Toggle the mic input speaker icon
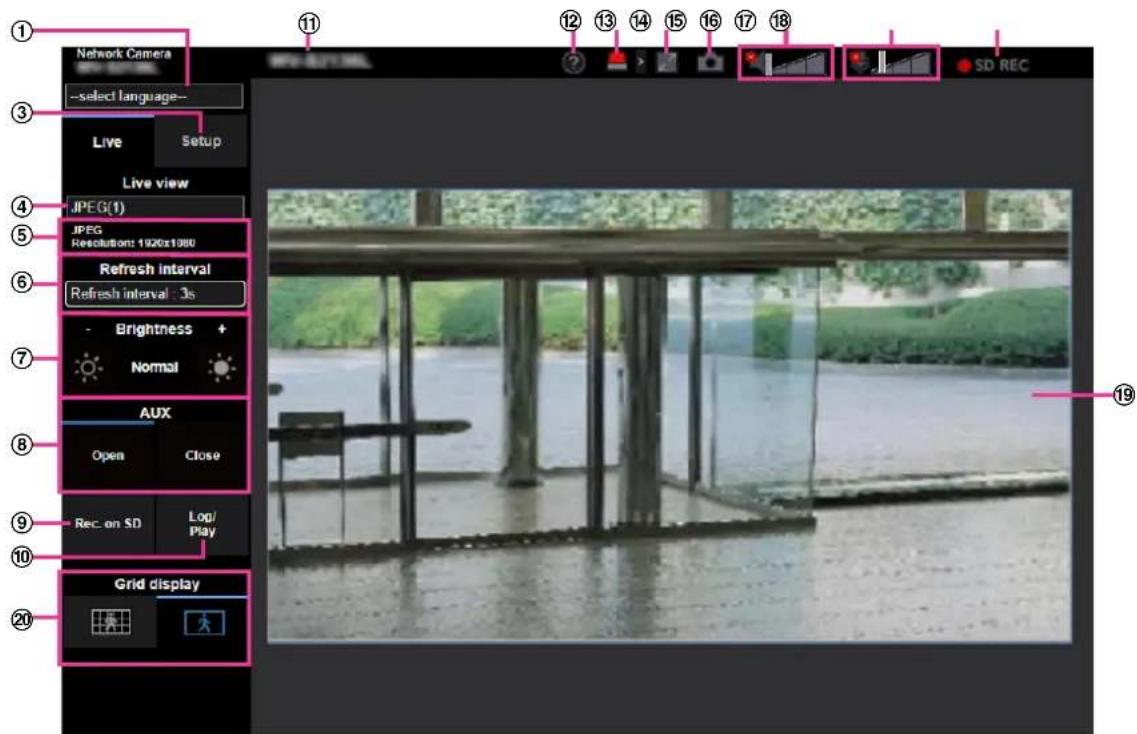Image resolution: width=1137 pixels, height=734 pixels. click(x=755, y=62)
